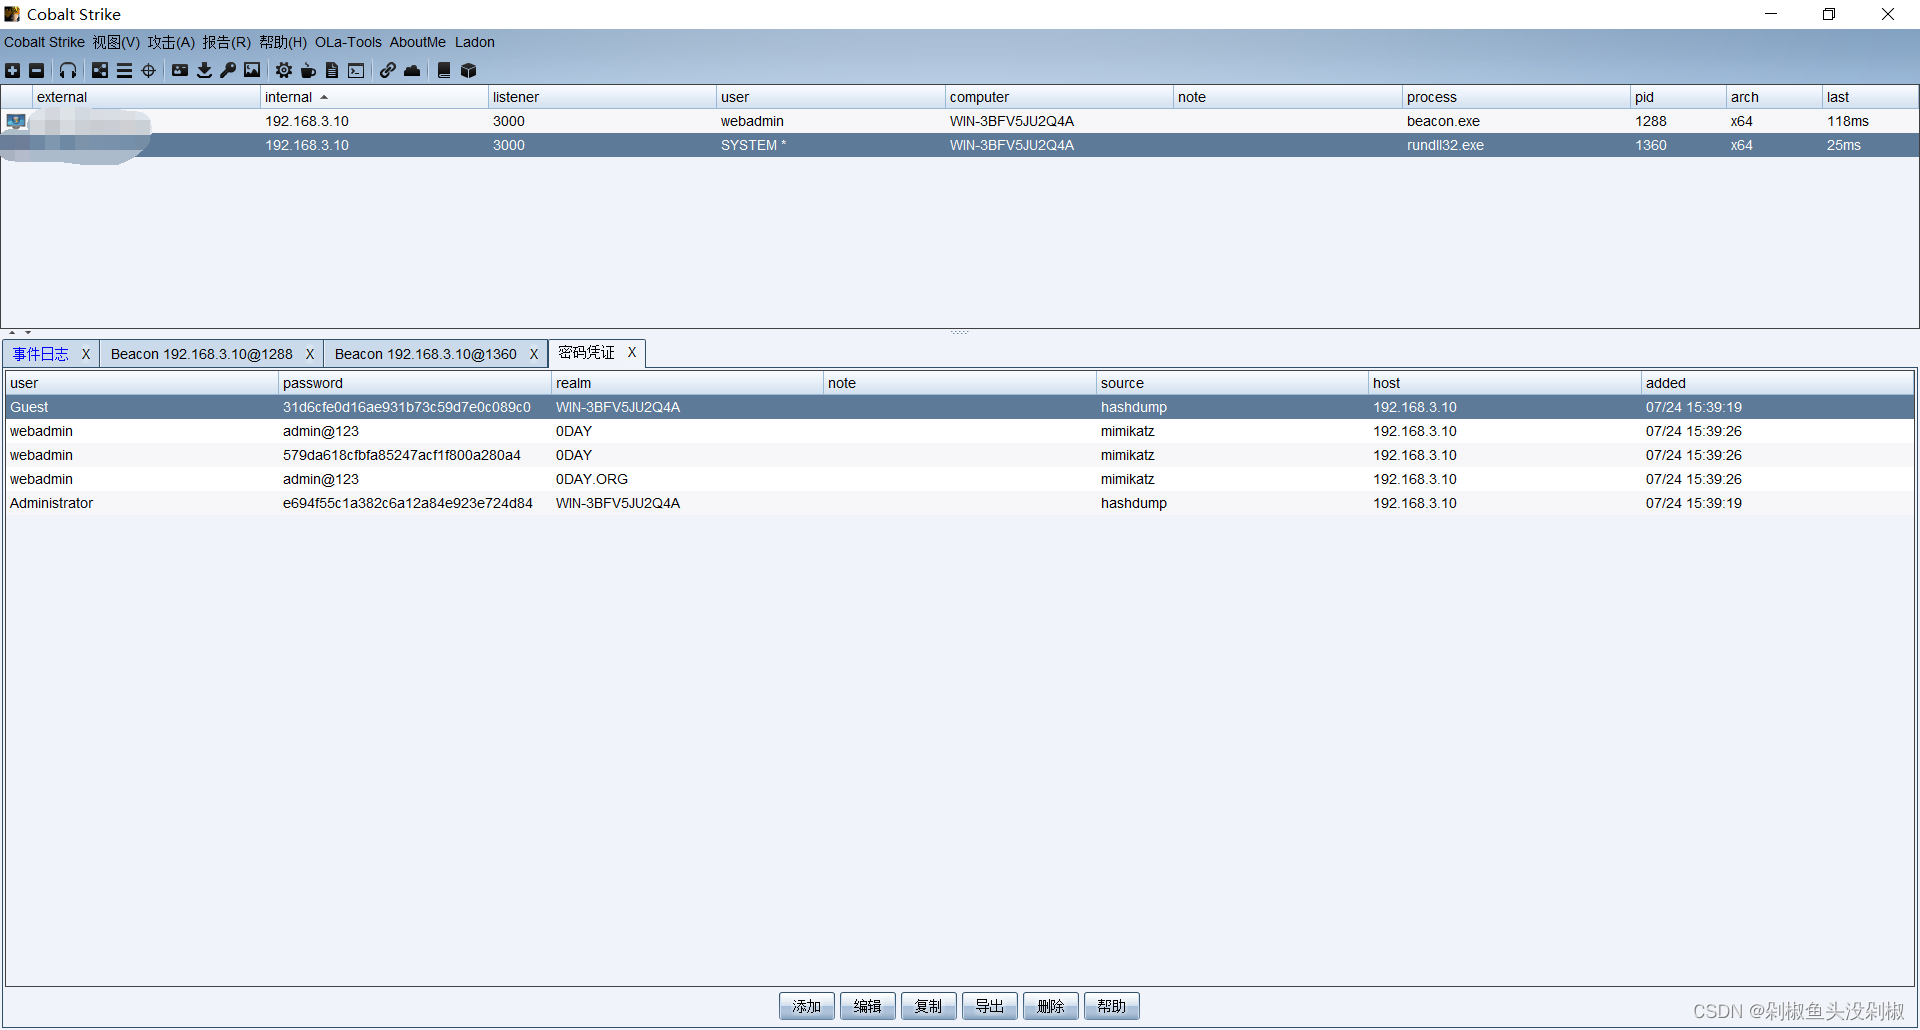The height and width of the screenshot is (1030, 1920).
Task: Click the 帮助 button at bottom
Action: tap(1111, 1006)
